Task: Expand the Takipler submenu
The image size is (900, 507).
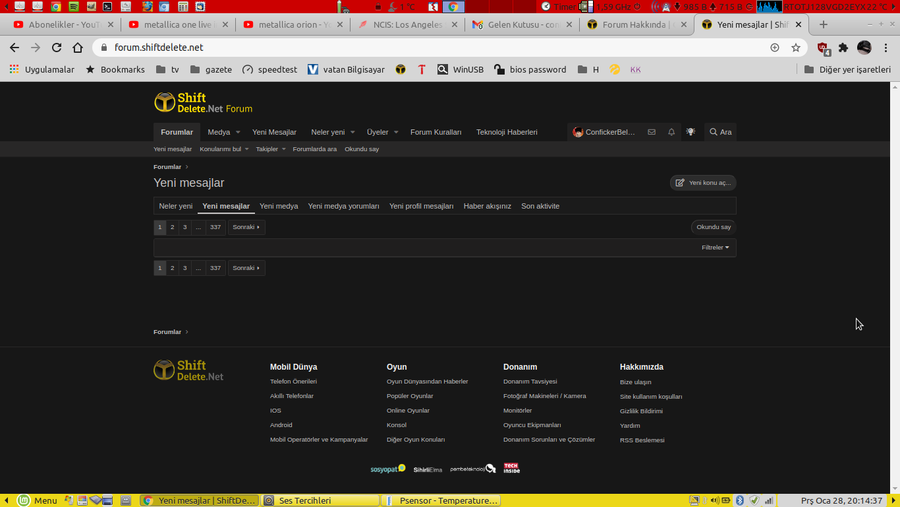Action: [x=284, y=149]
